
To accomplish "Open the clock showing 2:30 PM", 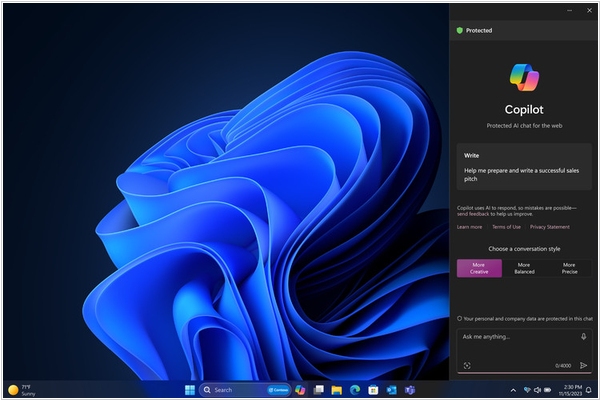I will click(570, 390).
